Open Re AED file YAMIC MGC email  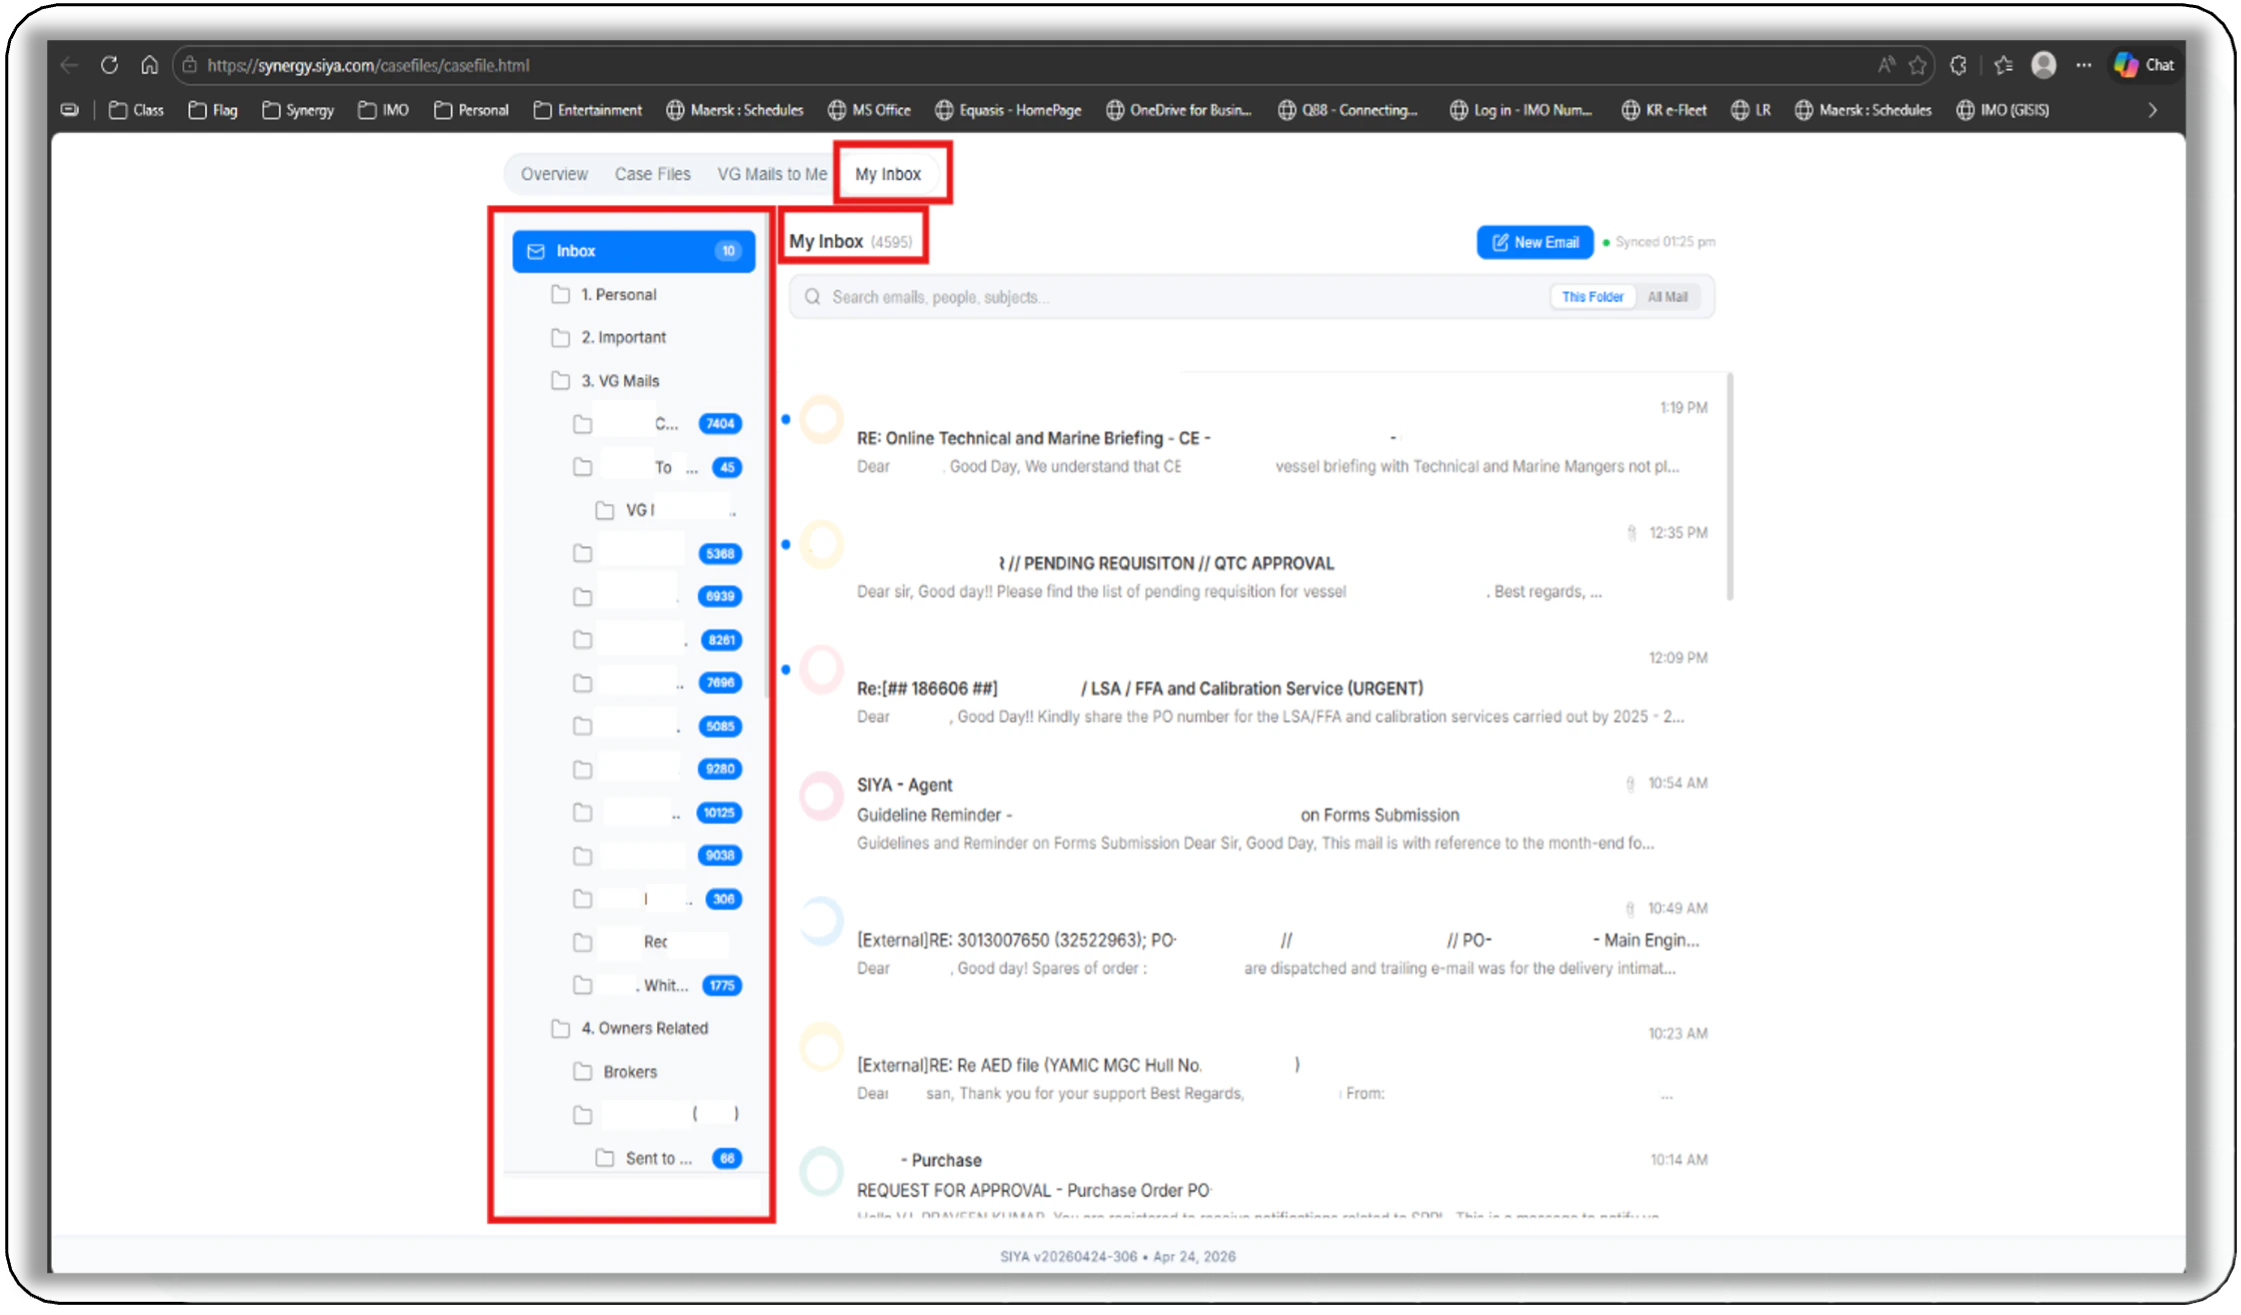[x=1255, y=1063]
